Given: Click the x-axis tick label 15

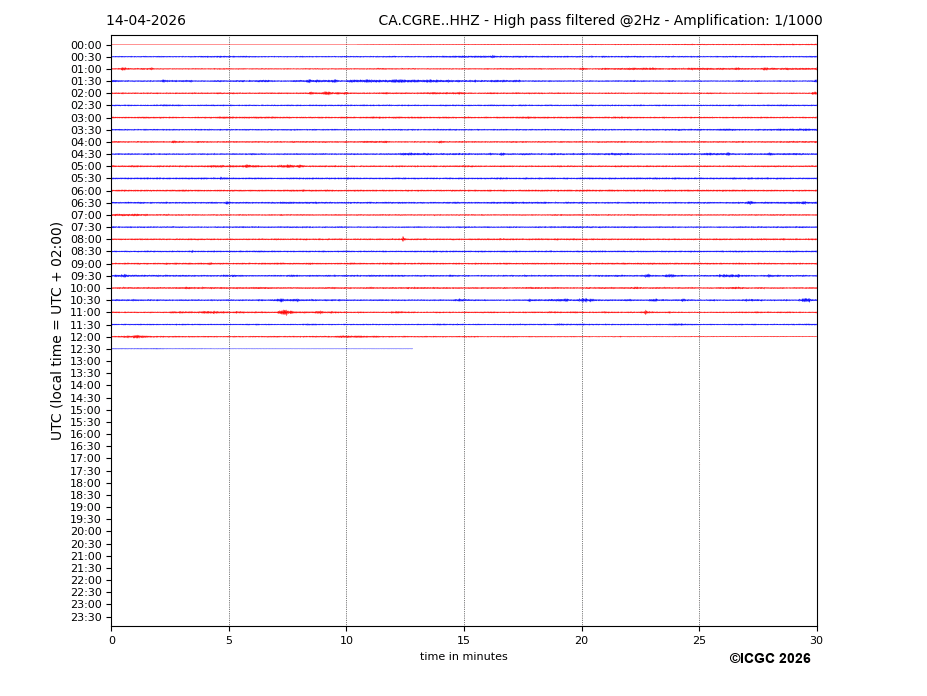Looking at the screenshot, I should tap(464, 640).
